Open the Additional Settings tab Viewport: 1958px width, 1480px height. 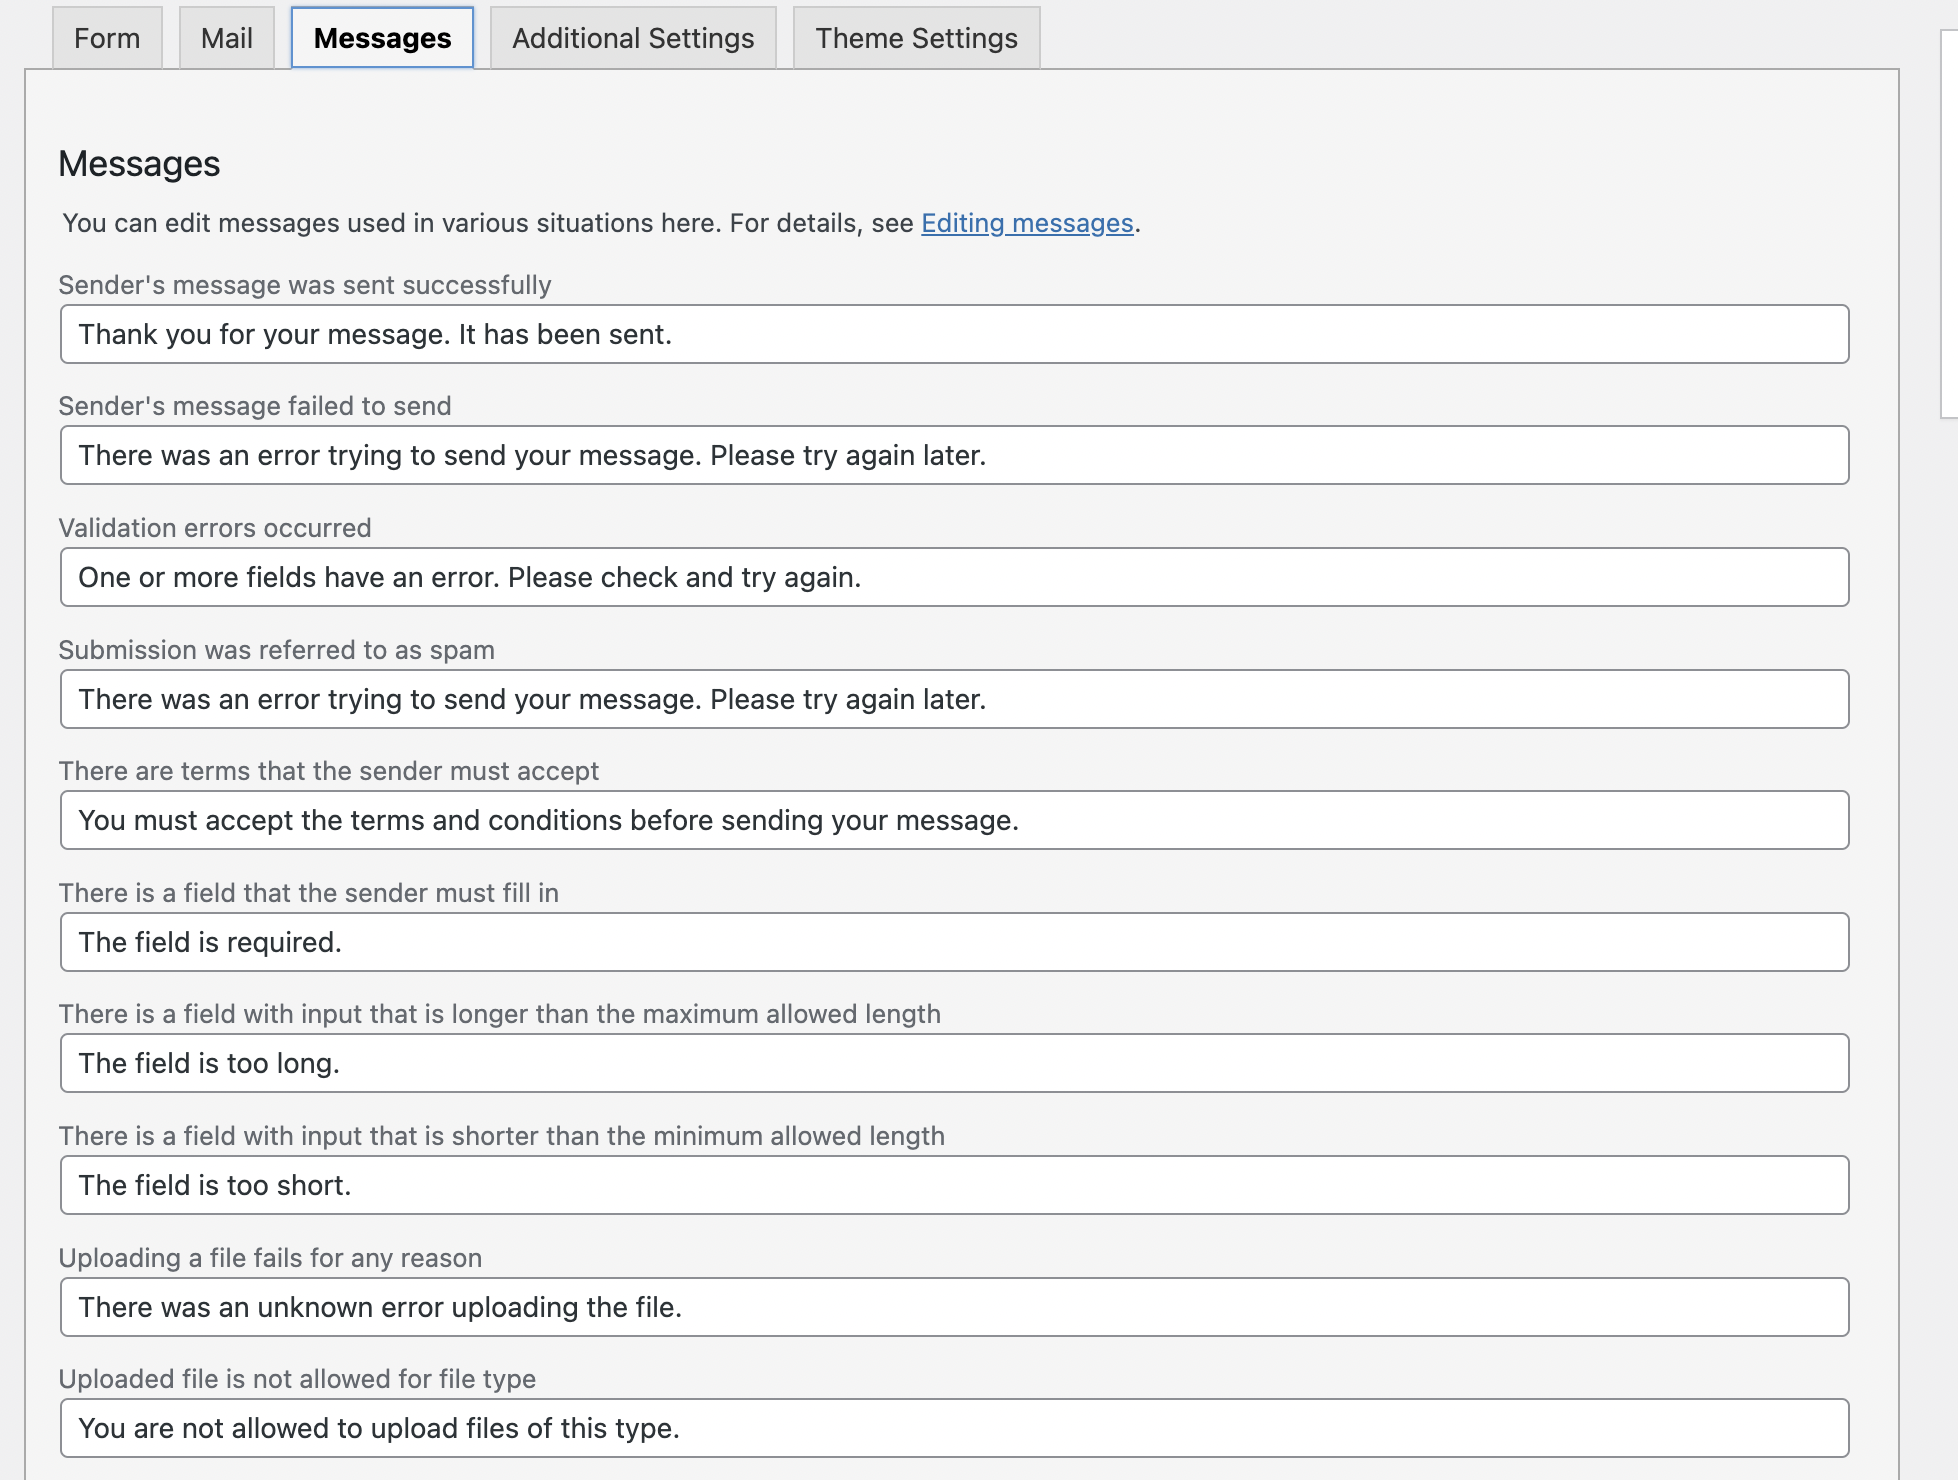coord(633,38)
